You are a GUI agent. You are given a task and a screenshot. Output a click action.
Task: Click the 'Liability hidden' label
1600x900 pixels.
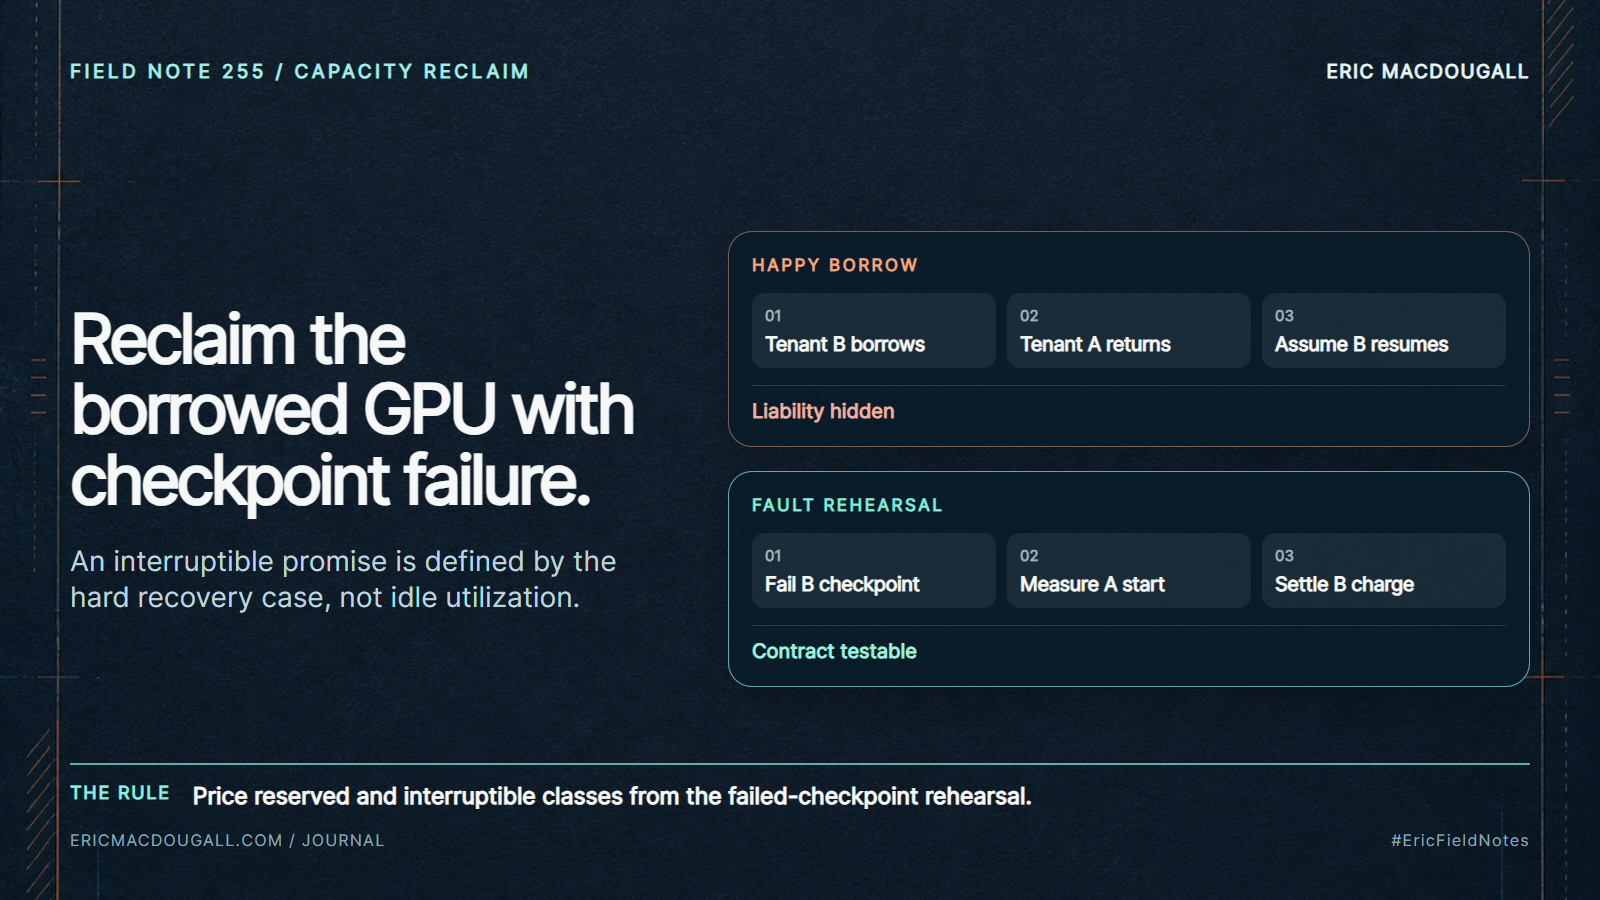823,411
